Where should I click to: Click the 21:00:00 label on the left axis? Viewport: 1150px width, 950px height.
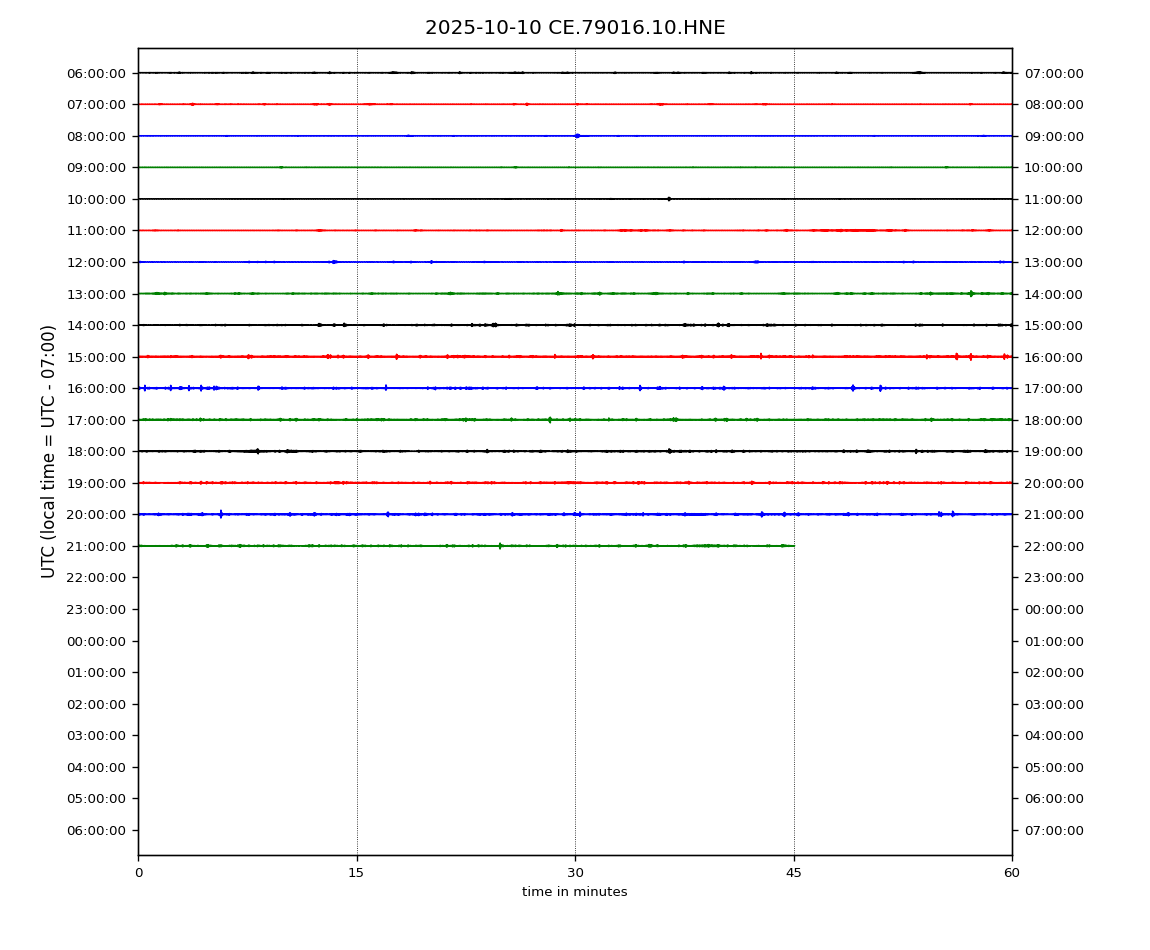click(x=97, y=546)
